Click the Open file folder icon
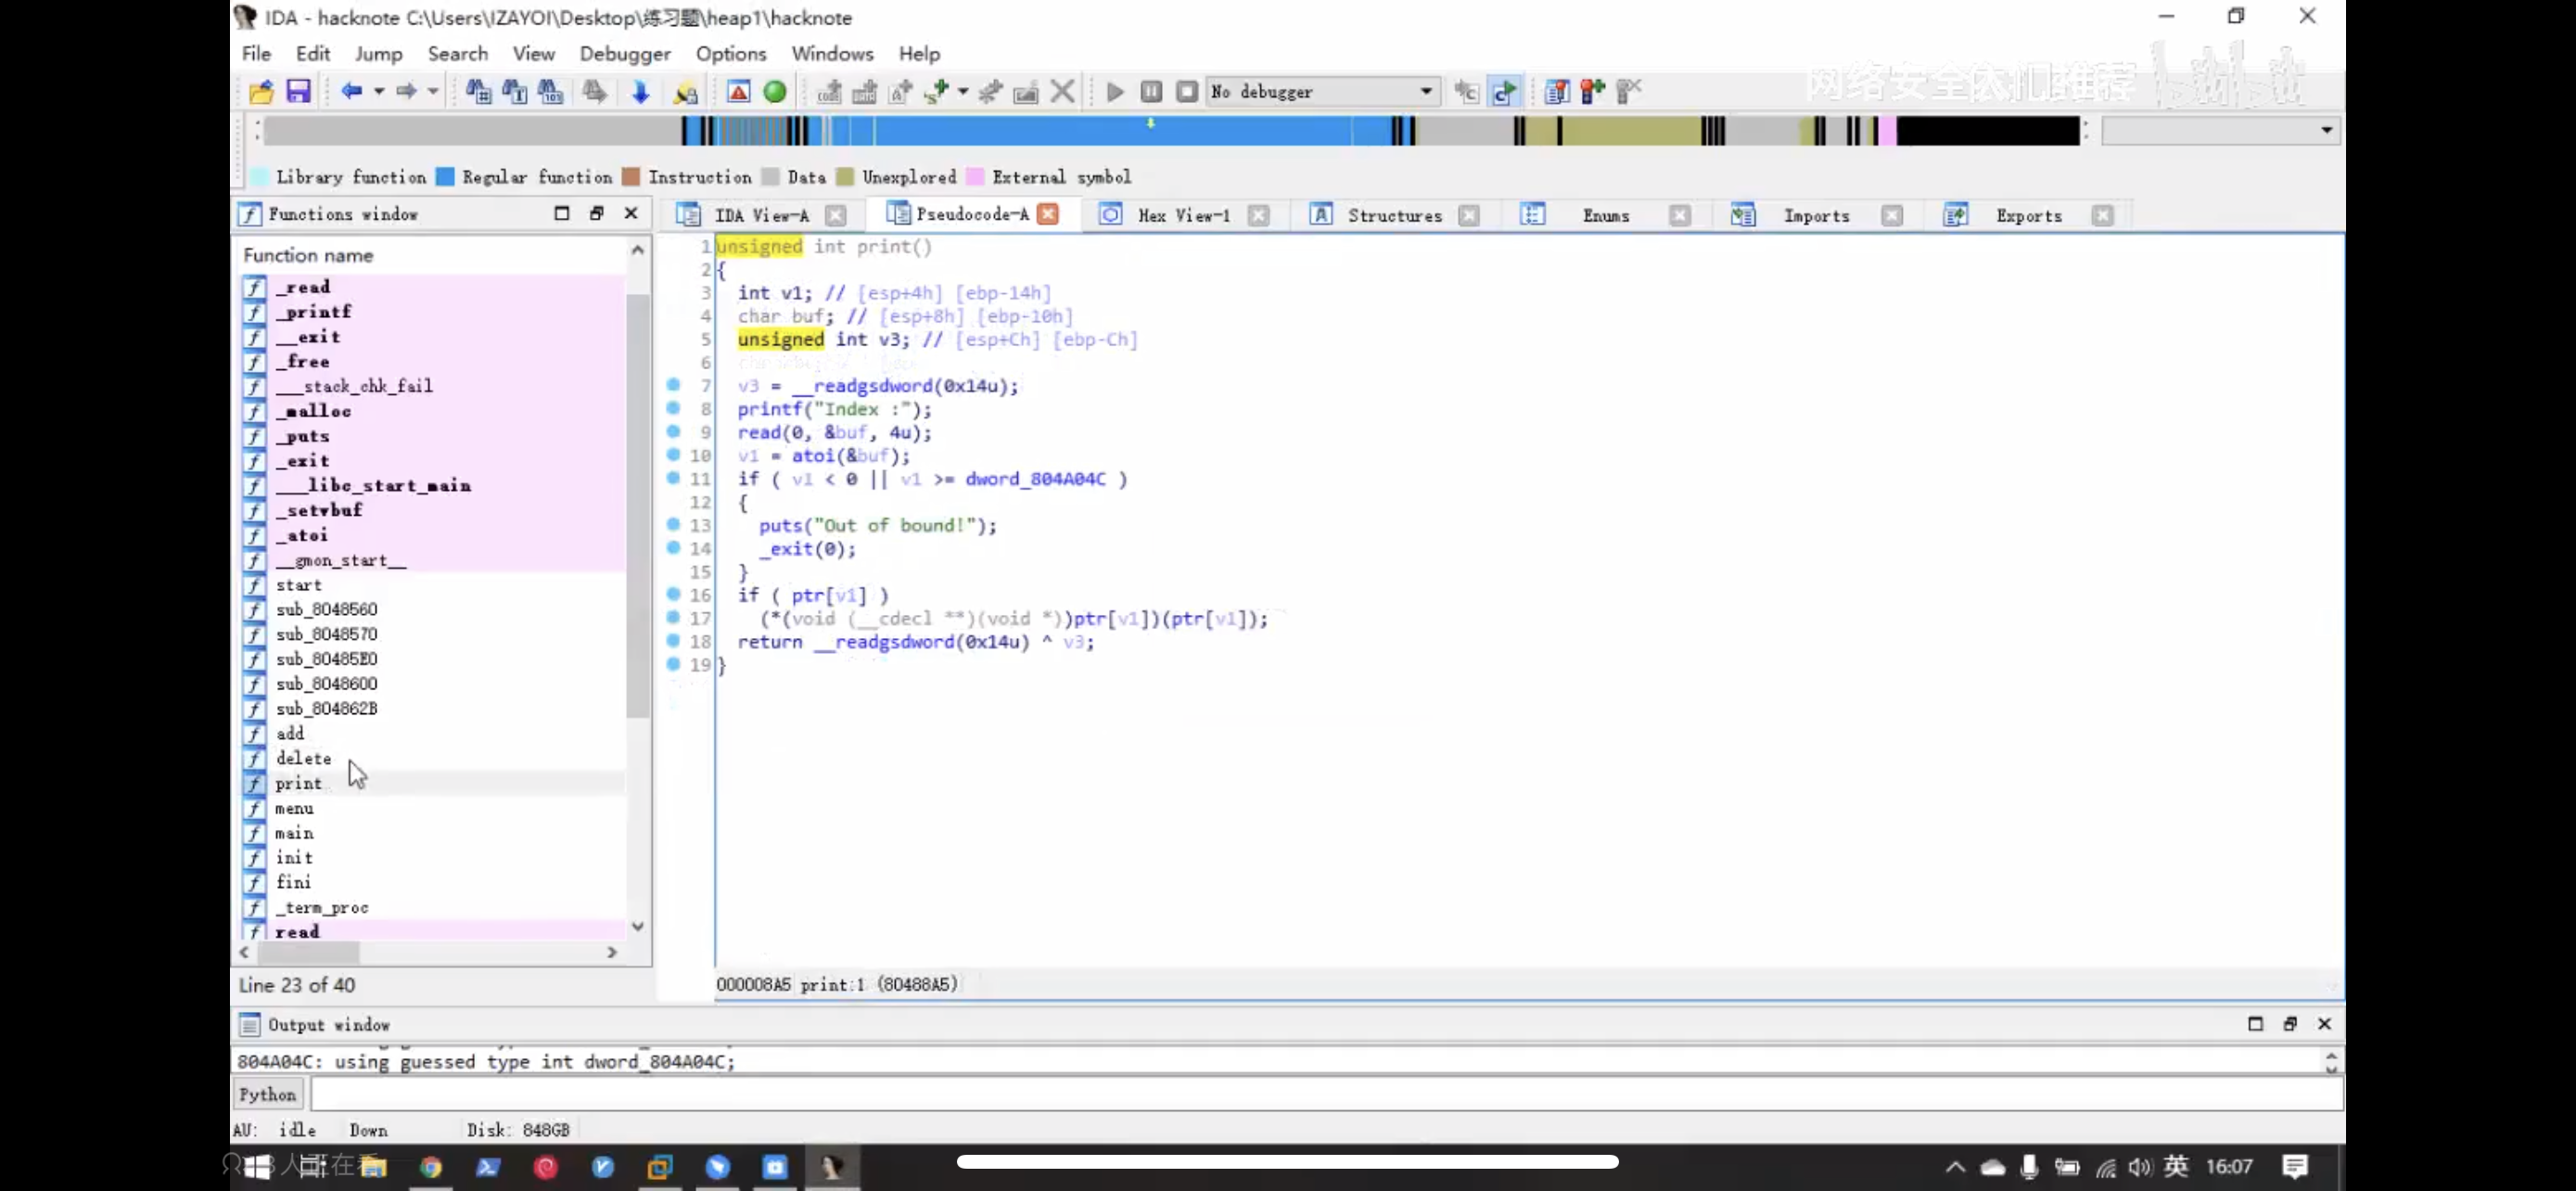Screen dimensions: 2576x1191 pos(261,92)
